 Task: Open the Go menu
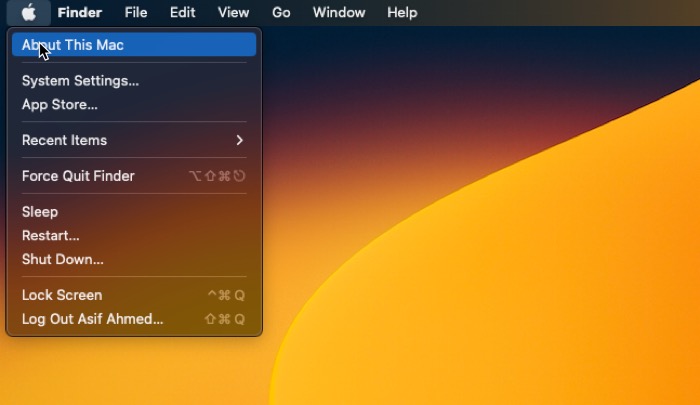[x=281, y=13]
